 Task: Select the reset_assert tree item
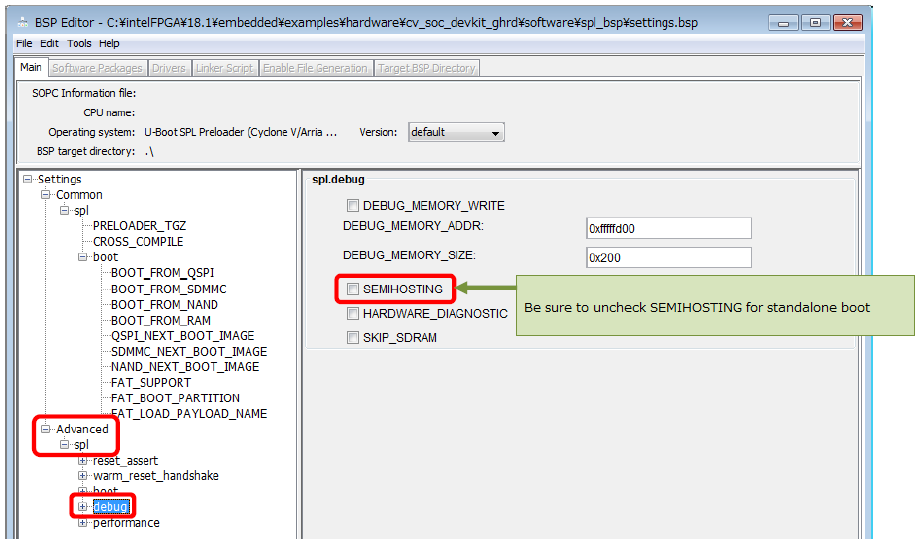pos(125,460)
